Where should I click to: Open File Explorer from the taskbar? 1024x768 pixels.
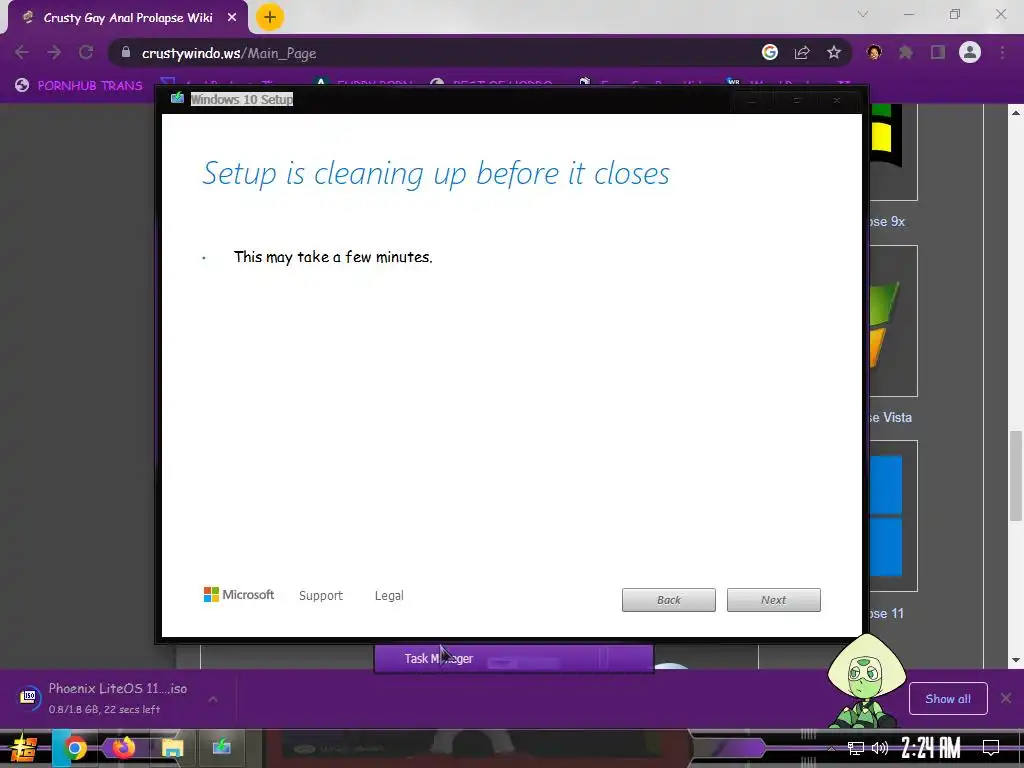point(172,748)
